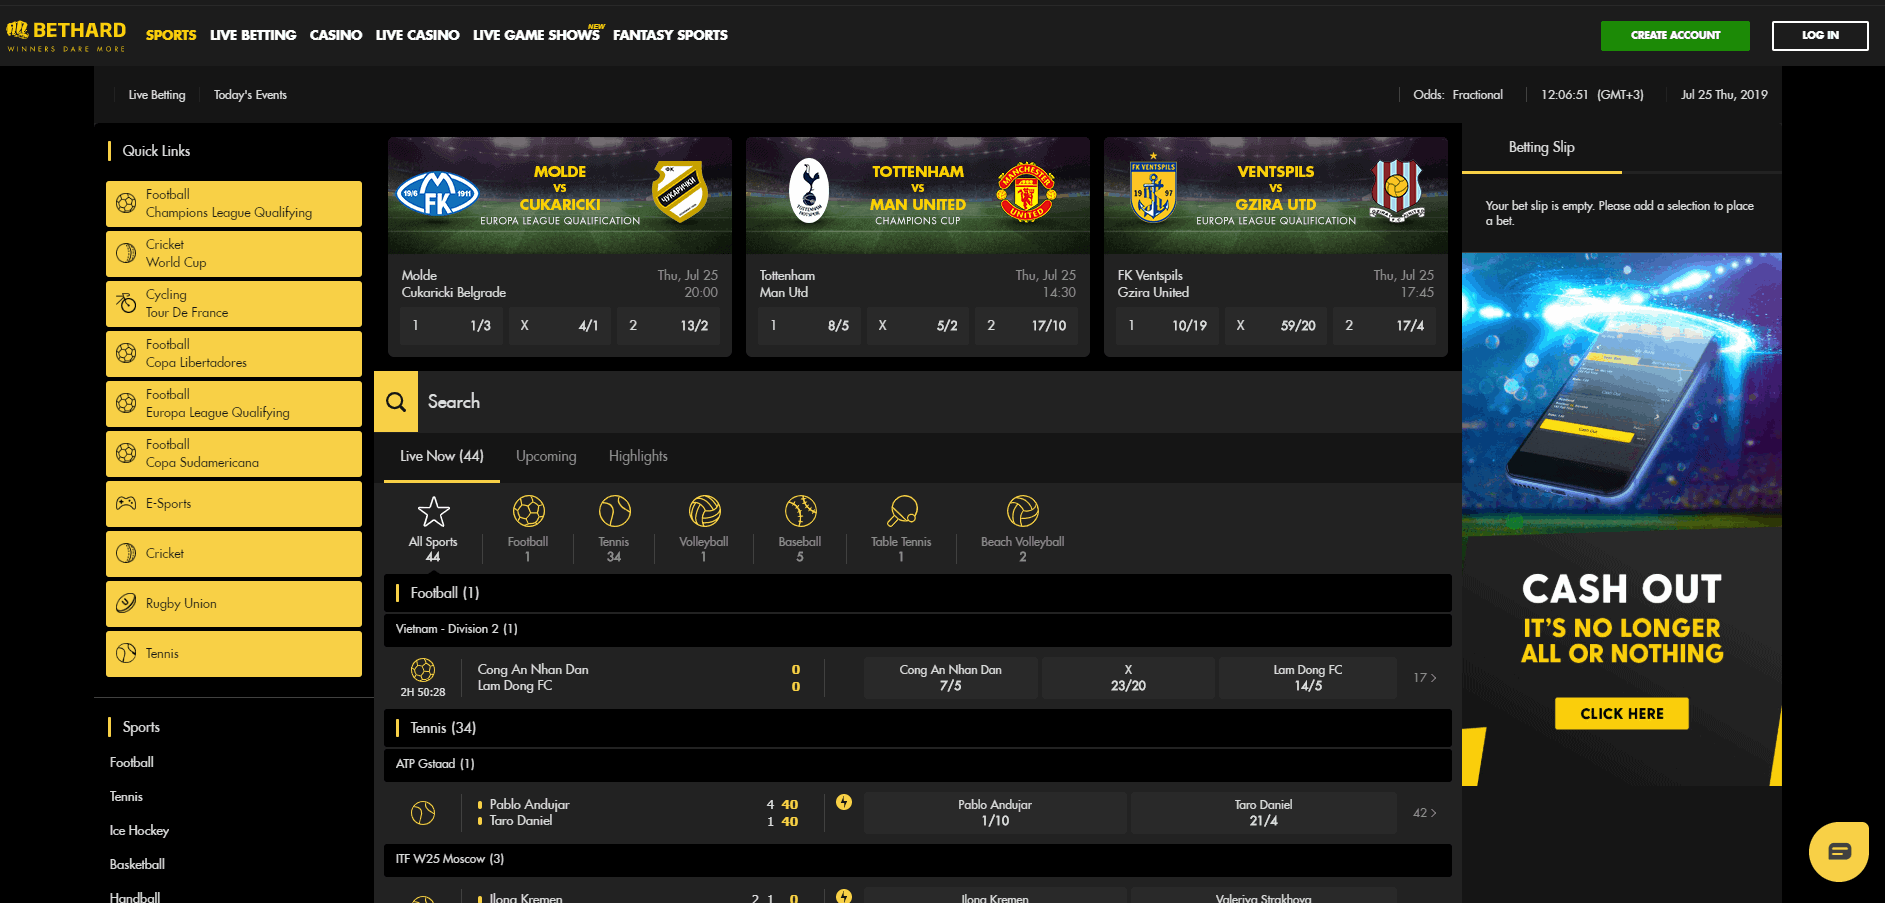Viewport: 1885px width, 903px height.
Task: Click lightning icon in Pablo Andujar match
Action: click(x=844, y=802)
